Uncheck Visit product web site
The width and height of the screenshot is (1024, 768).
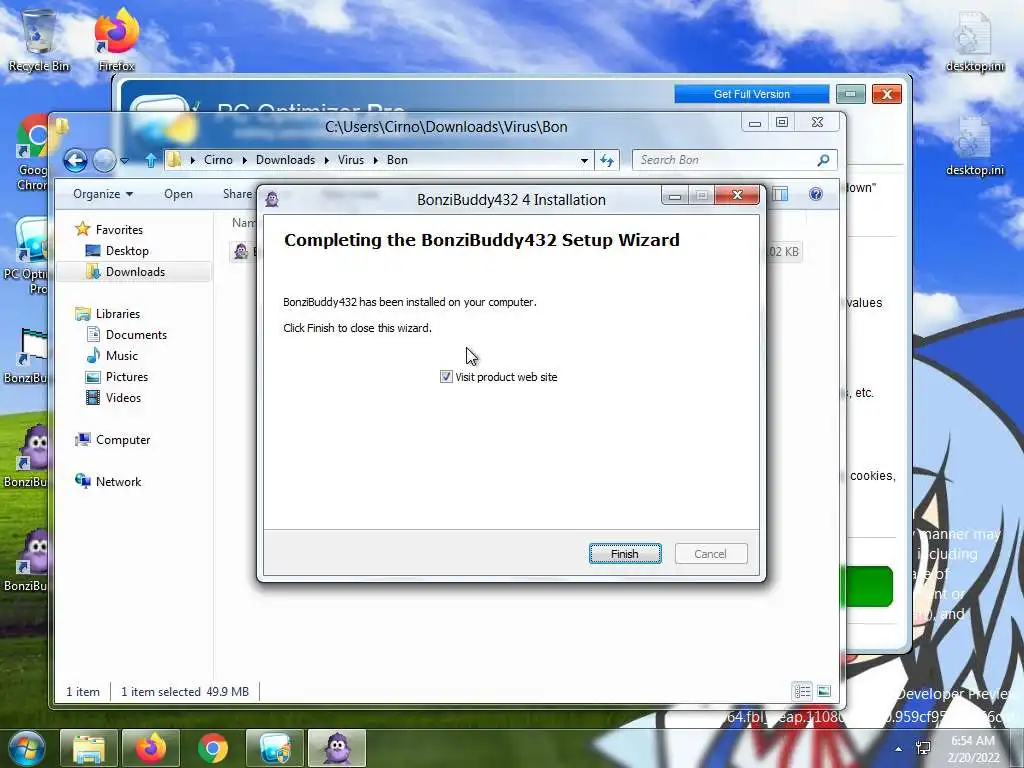point(446,377)
